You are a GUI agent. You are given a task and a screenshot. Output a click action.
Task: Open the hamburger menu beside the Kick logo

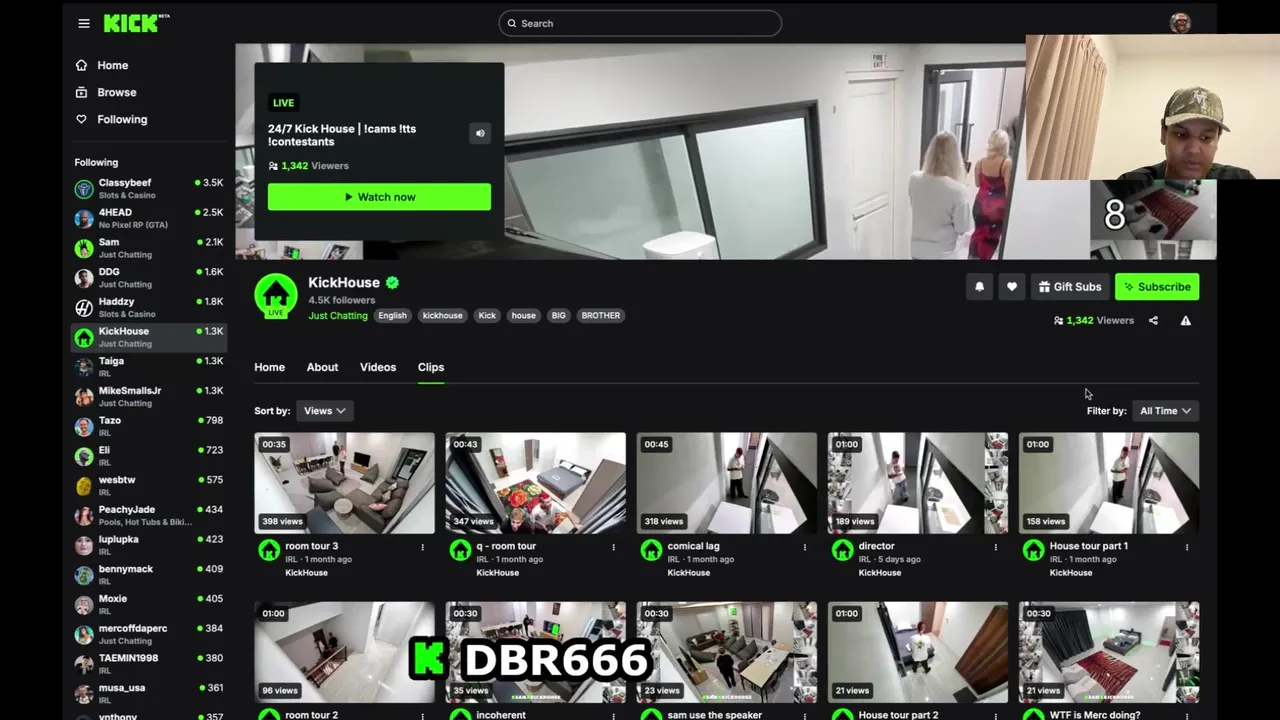pos(84,23)
